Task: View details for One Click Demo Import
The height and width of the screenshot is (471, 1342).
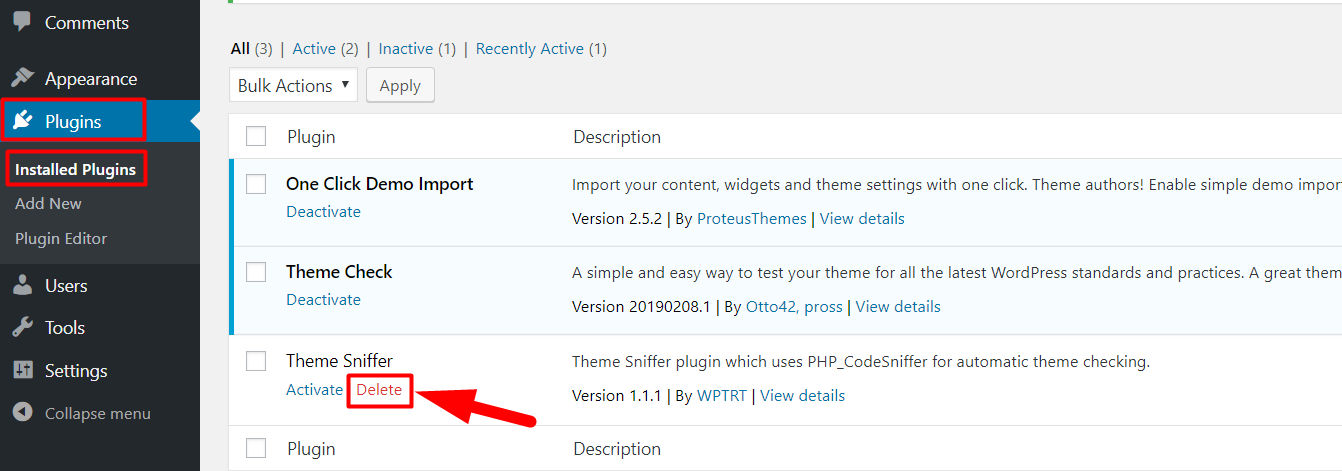Action: [862, 218]
